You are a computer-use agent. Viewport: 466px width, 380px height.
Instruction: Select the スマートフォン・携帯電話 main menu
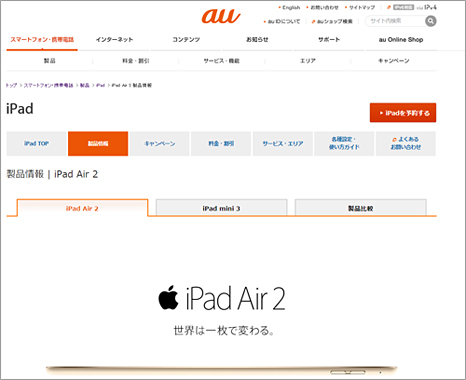[42, 40]
